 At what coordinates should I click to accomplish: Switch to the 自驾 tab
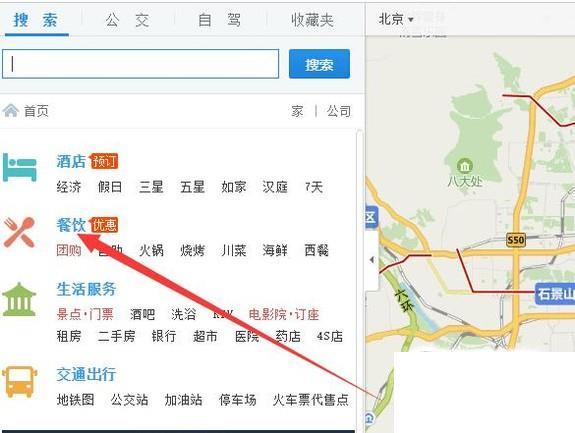pyautogui.click(x=219, y=20)
